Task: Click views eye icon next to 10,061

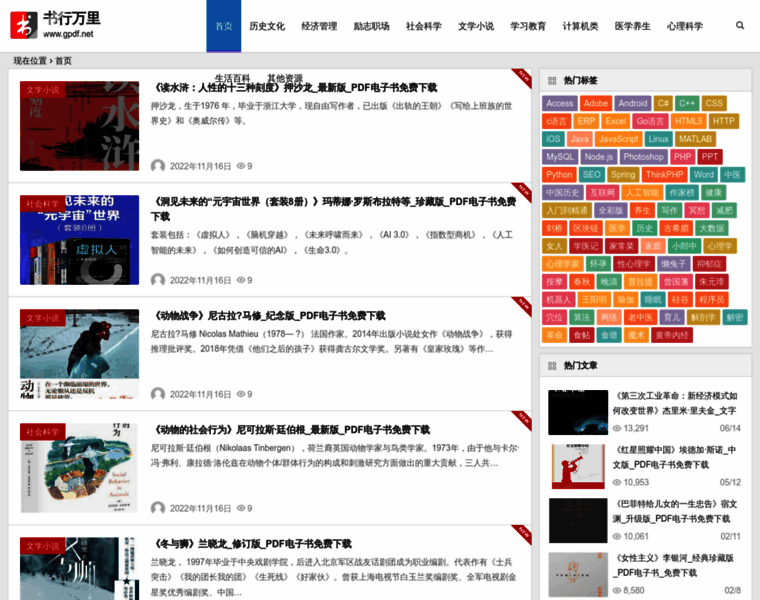Action: pyautogui.click(x=617, y=536)
